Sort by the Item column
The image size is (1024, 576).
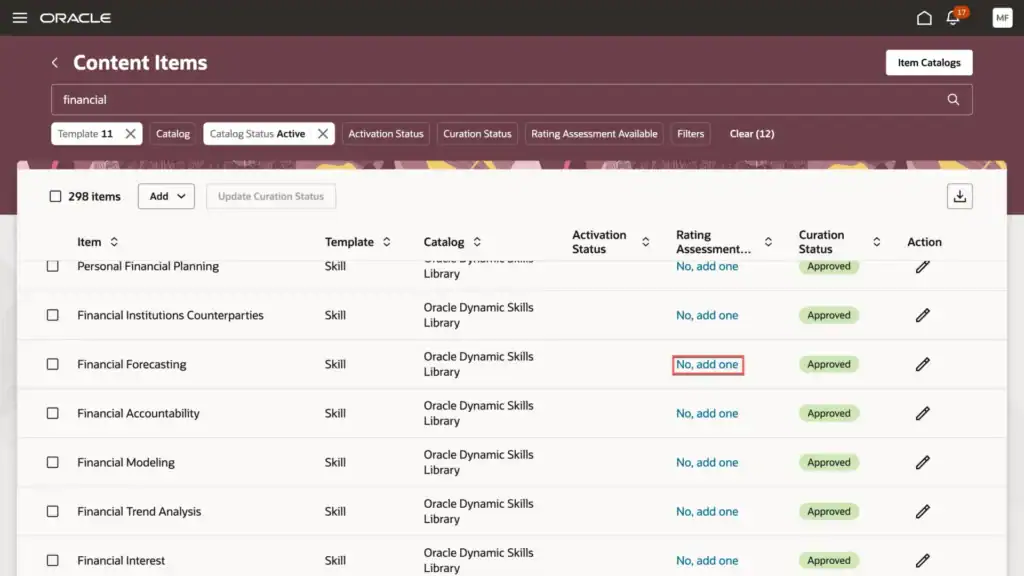click(114, 242)
